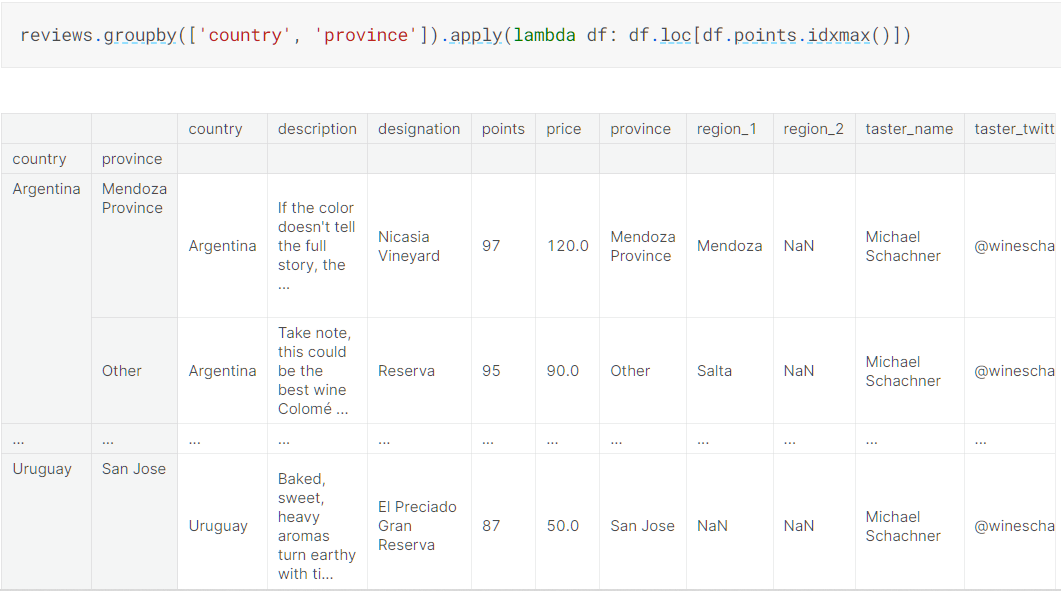Click the 'region_2' column header
This screenshot has width=1061, height=591.
[x=813, y=129]
